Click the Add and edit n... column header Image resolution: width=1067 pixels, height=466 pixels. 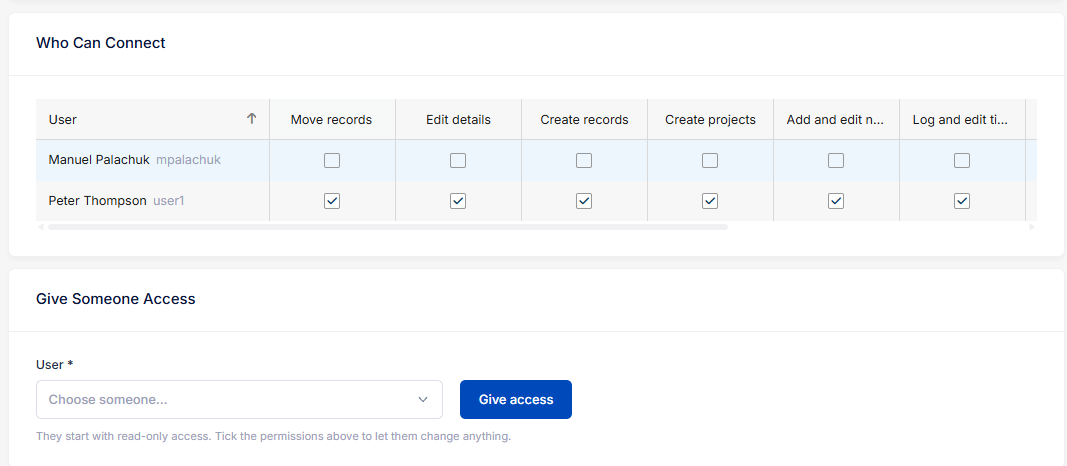836,120
